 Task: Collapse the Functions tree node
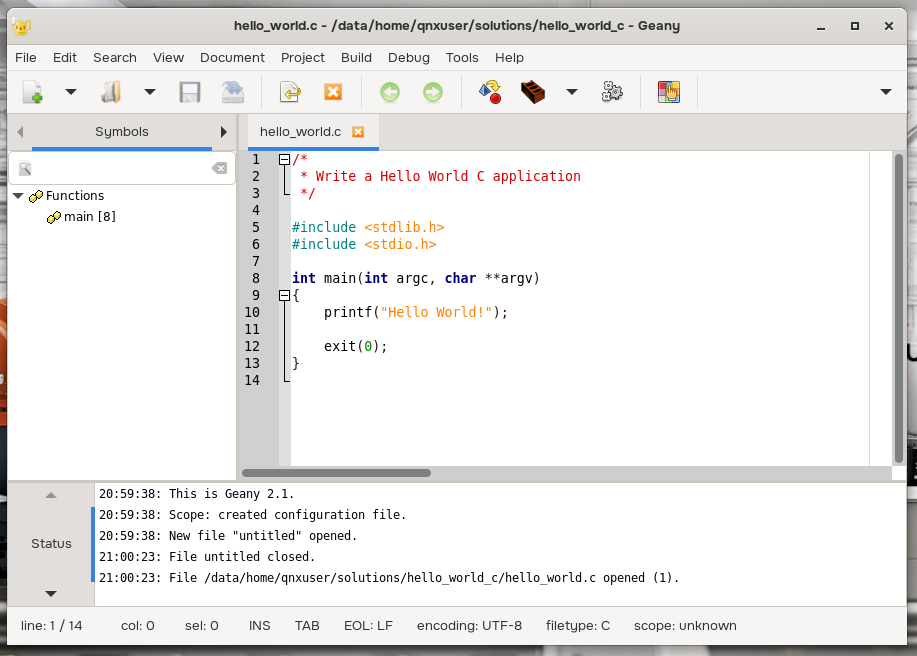[18, 196]
